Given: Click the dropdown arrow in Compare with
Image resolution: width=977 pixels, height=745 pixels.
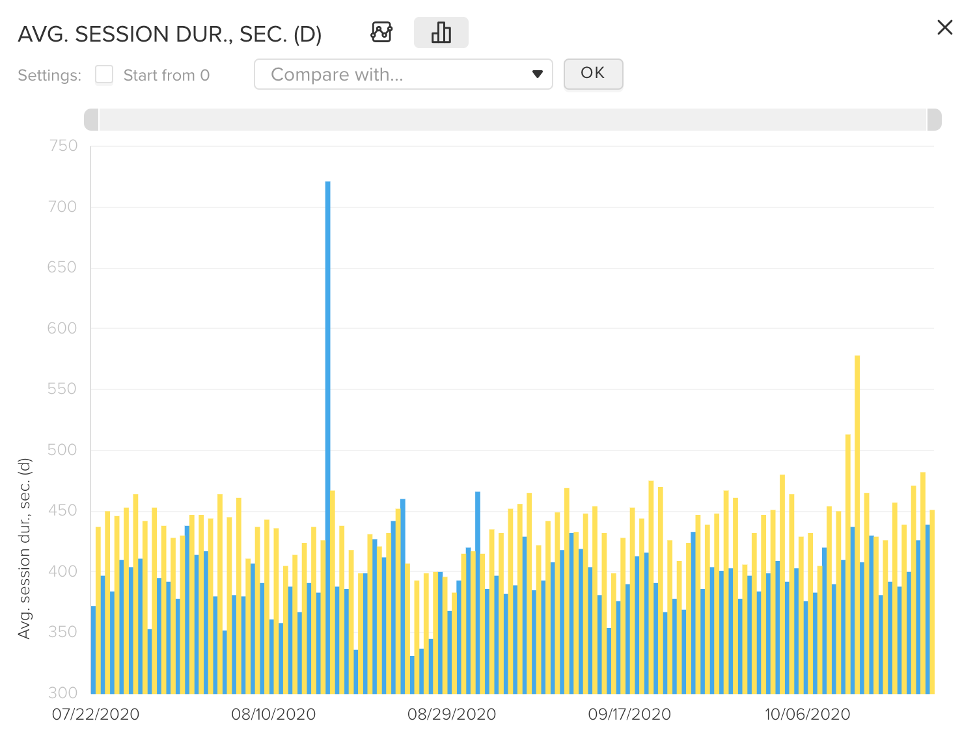Looking at the screenshot, I should click(537, 74).
